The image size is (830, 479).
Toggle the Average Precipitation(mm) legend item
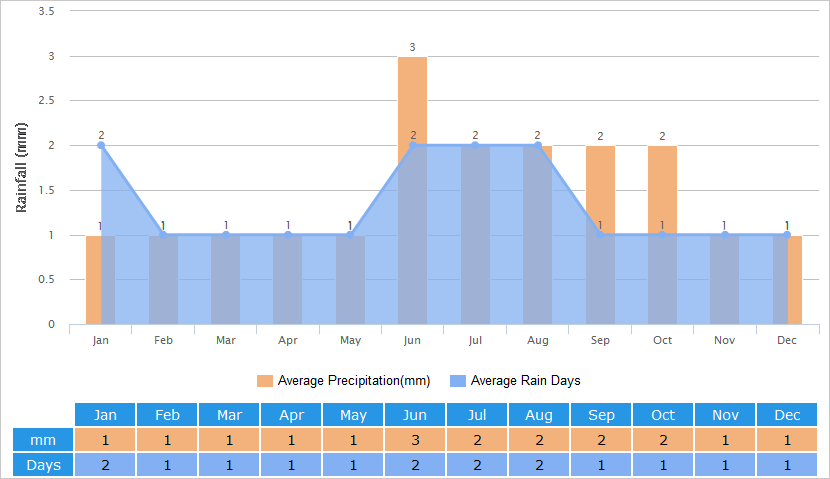click(x=353, y=381)
